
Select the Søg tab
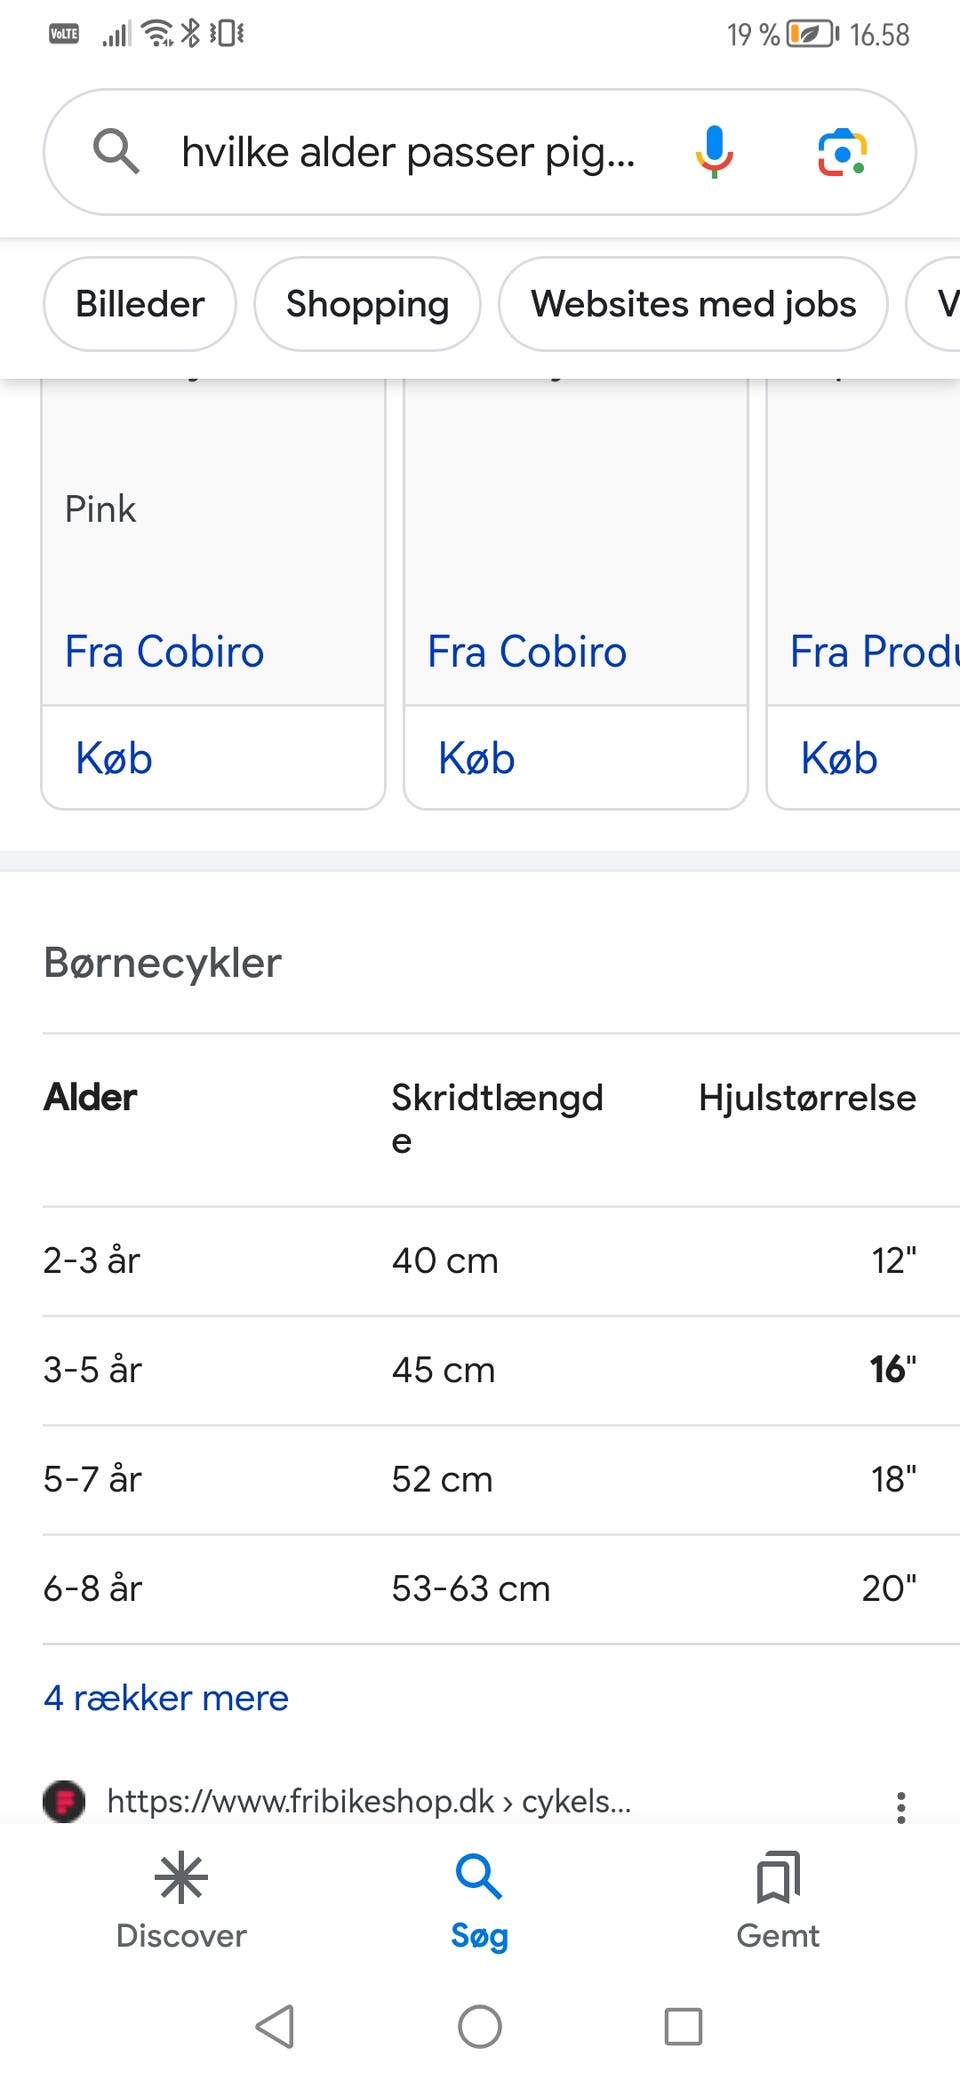(480, 1900)
